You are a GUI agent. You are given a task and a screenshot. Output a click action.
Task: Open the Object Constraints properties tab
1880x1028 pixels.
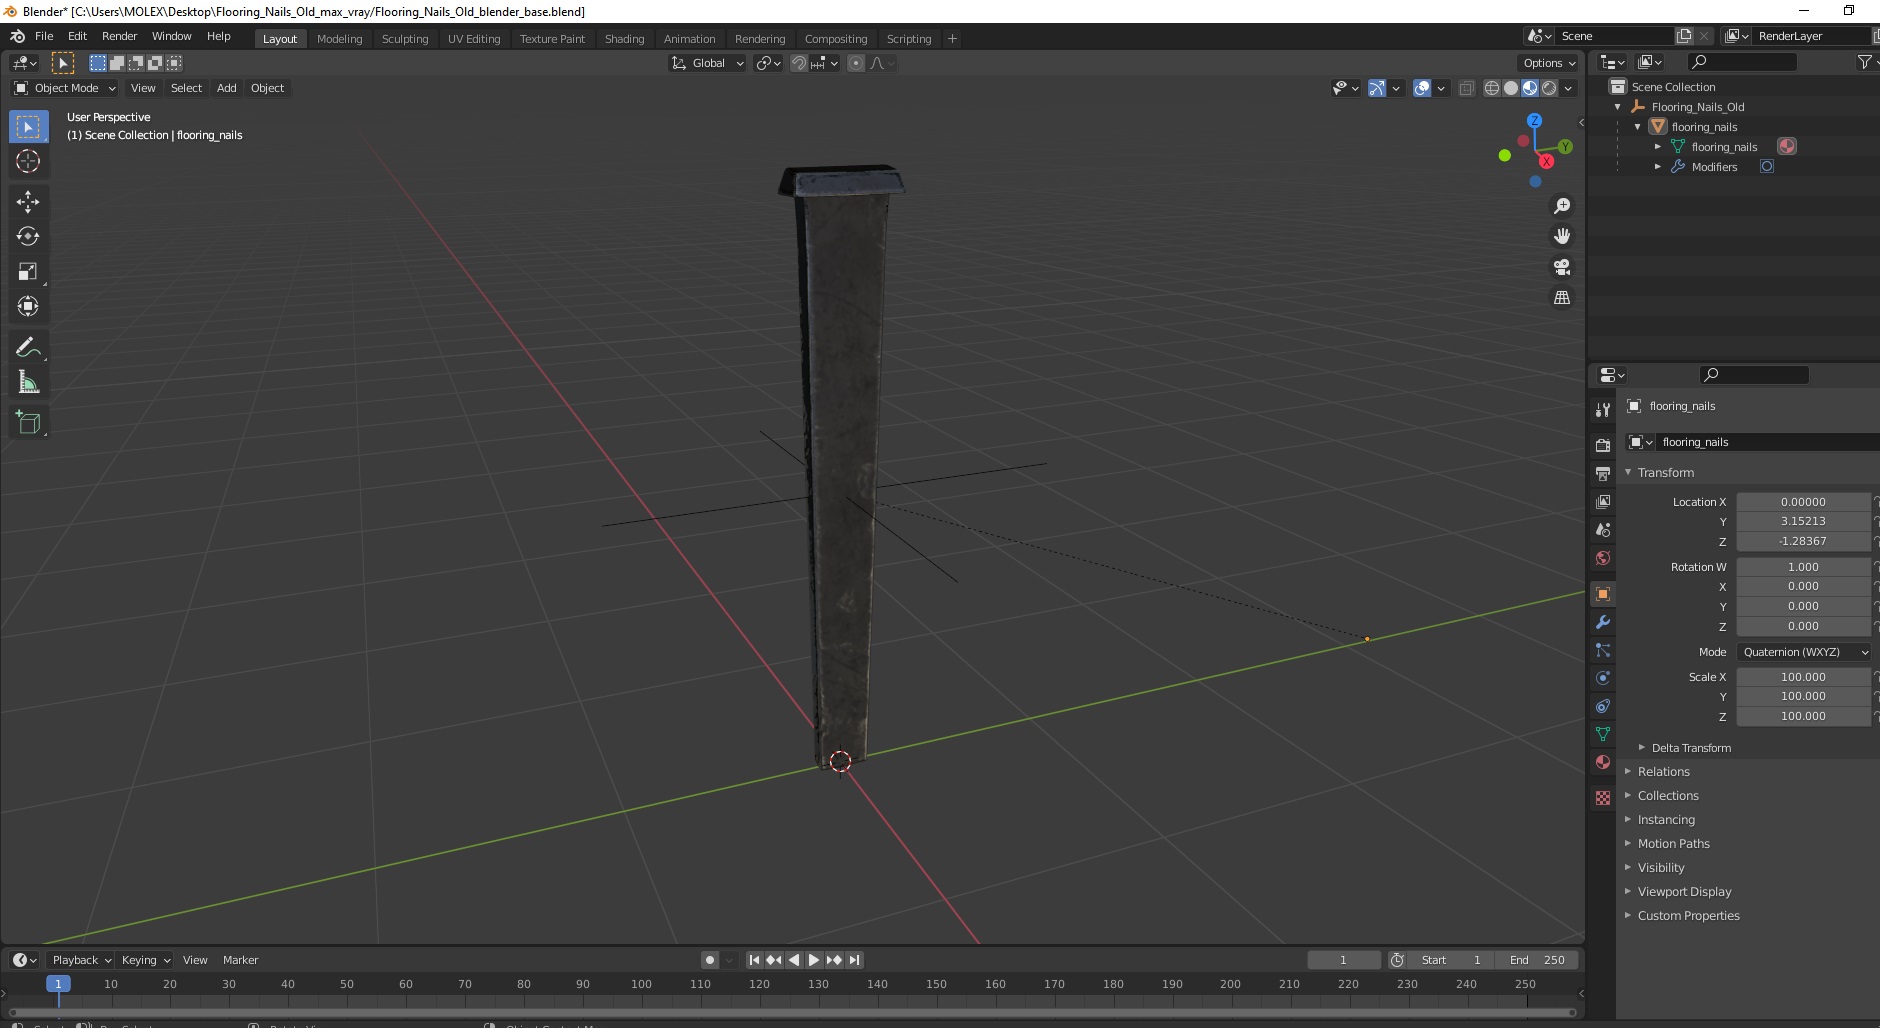pos(1603,706)
